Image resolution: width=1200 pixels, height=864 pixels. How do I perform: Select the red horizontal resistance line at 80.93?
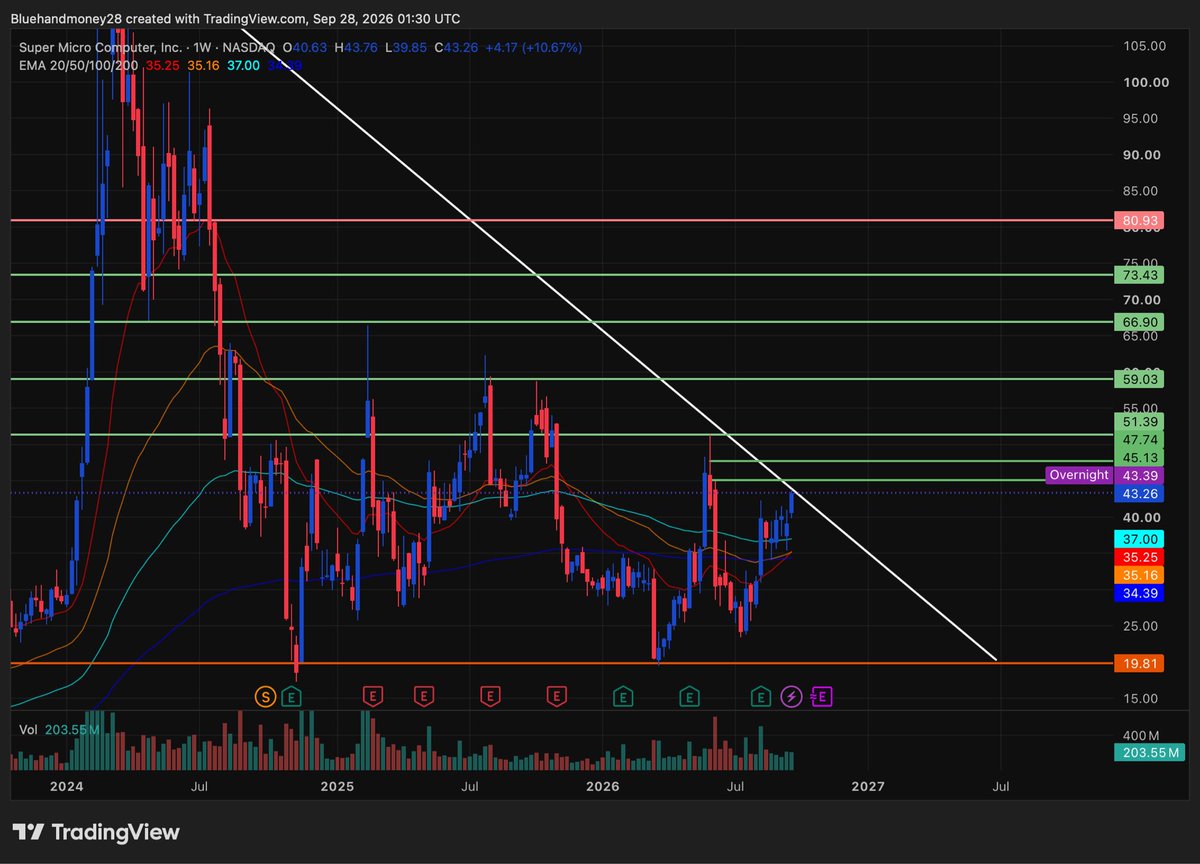(560, 220)
